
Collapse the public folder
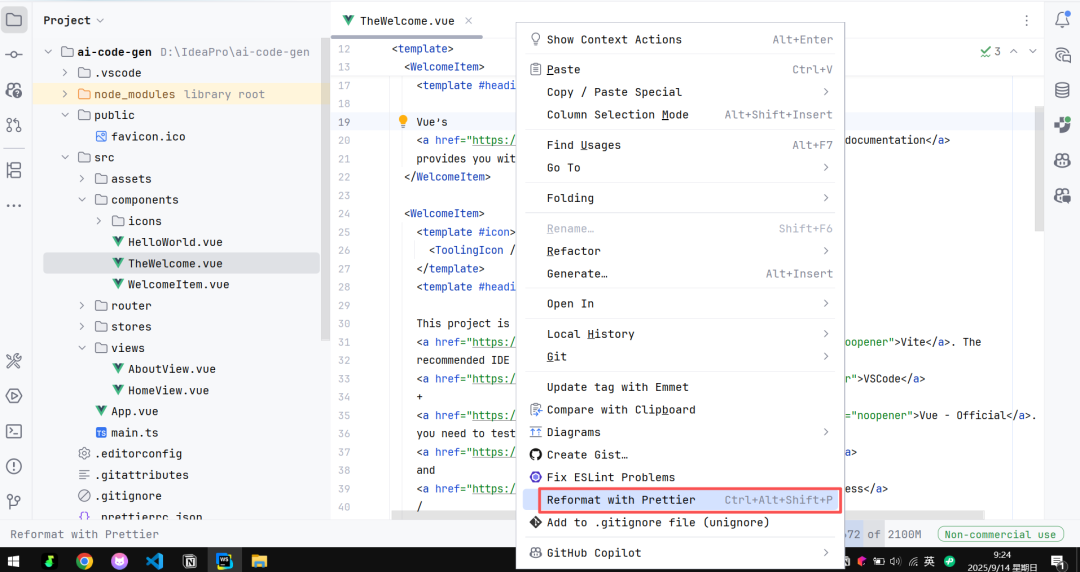tap(65, 115)
